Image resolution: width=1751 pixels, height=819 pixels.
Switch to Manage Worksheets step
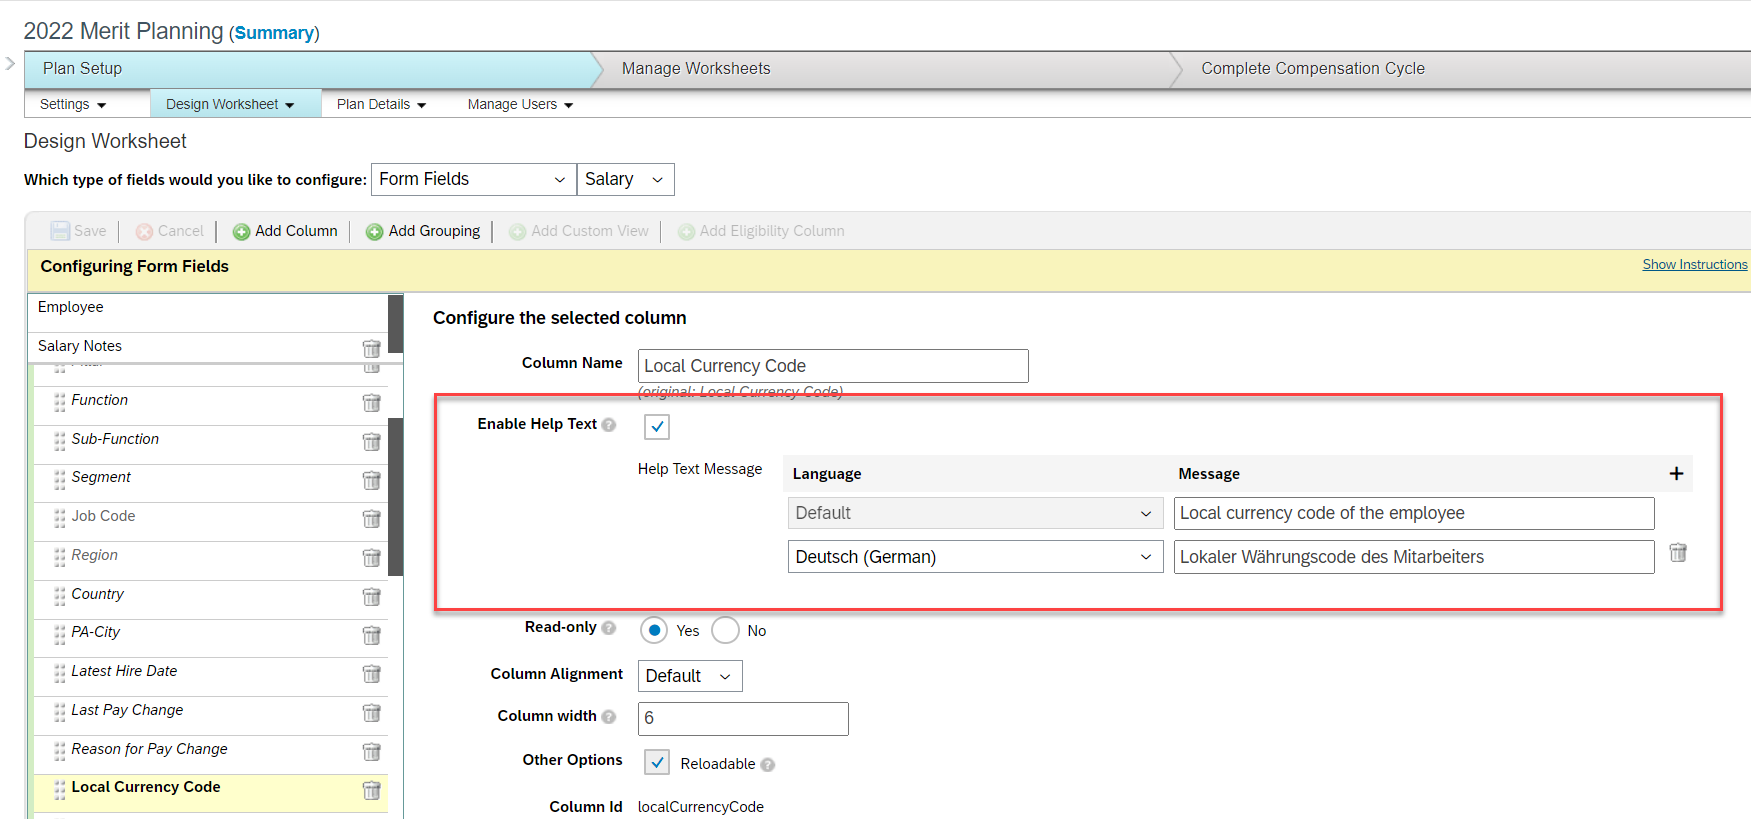(x=695, y=69)
